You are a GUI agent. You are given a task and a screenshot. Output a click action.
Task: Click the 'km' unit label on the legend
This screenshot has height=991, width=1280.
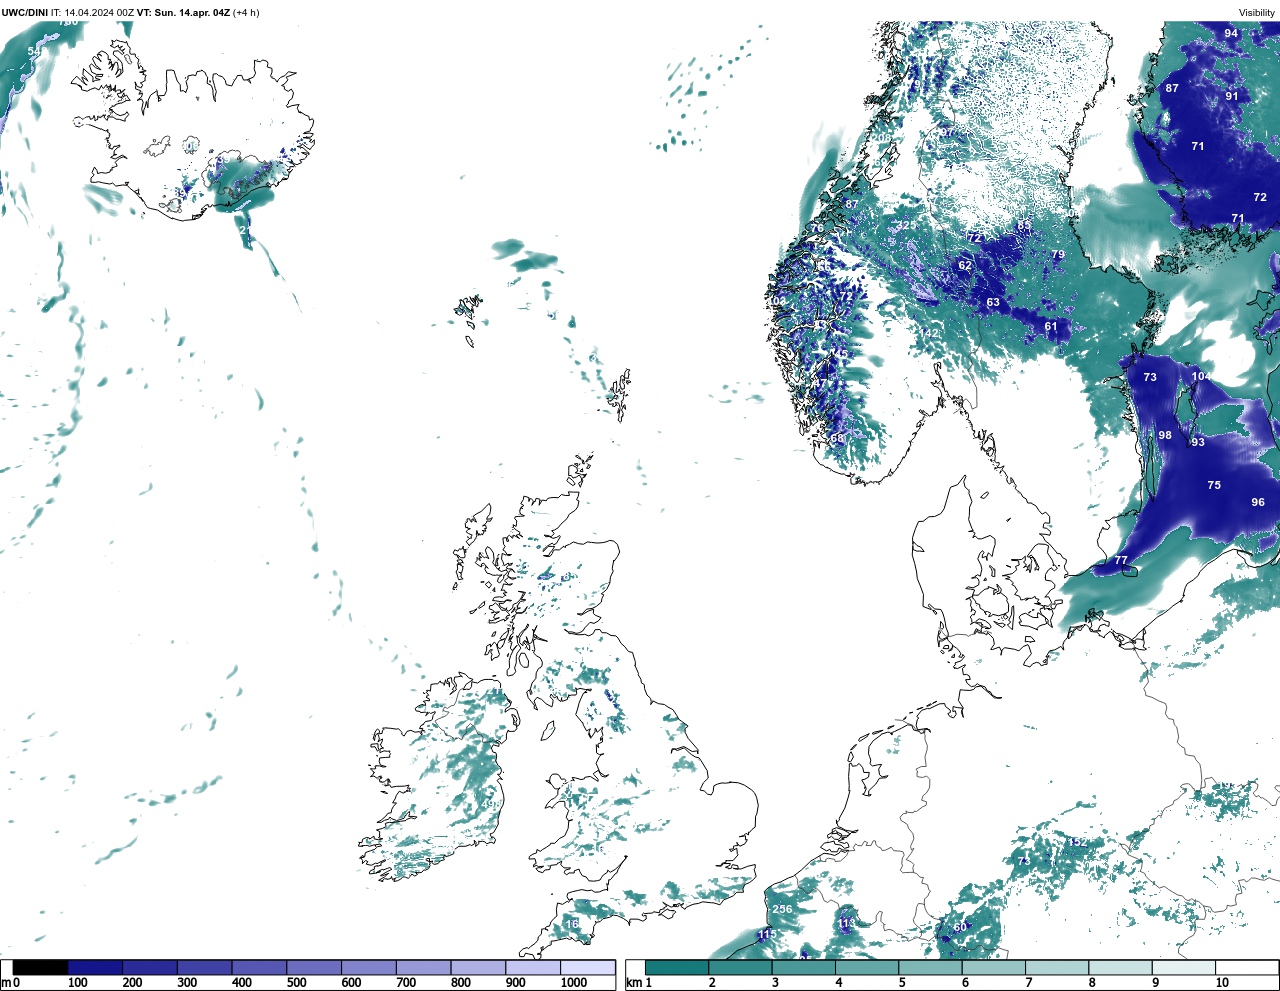click(633, 982)
